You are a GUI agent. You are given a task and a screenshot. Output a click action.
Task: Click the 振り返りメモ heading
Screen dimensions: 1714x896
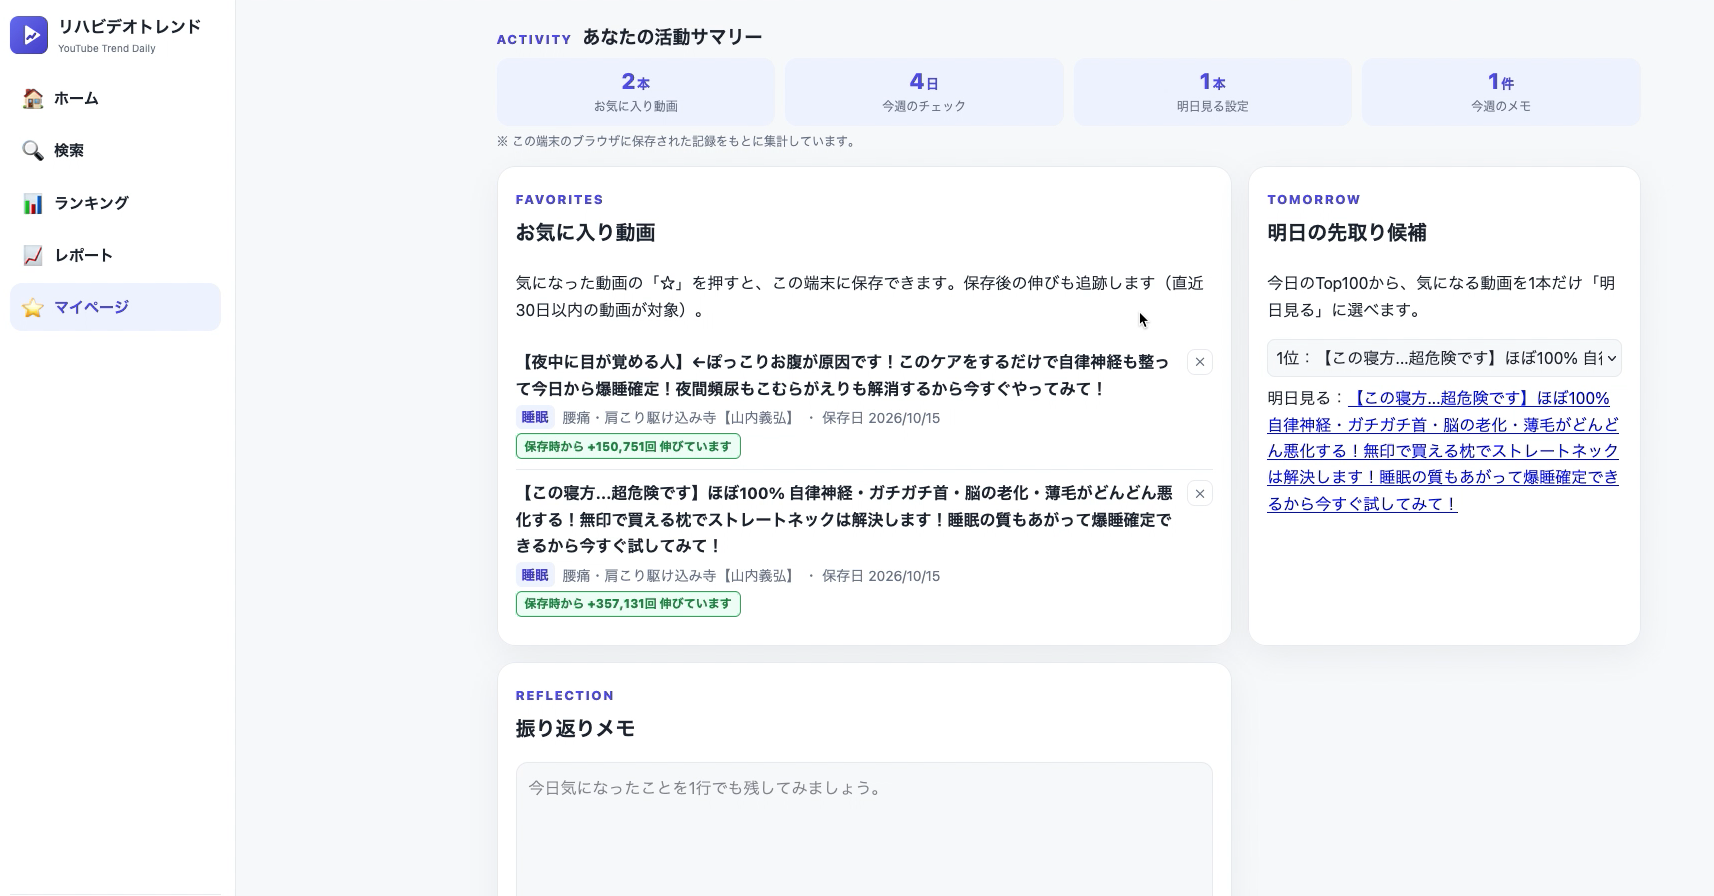576,729
